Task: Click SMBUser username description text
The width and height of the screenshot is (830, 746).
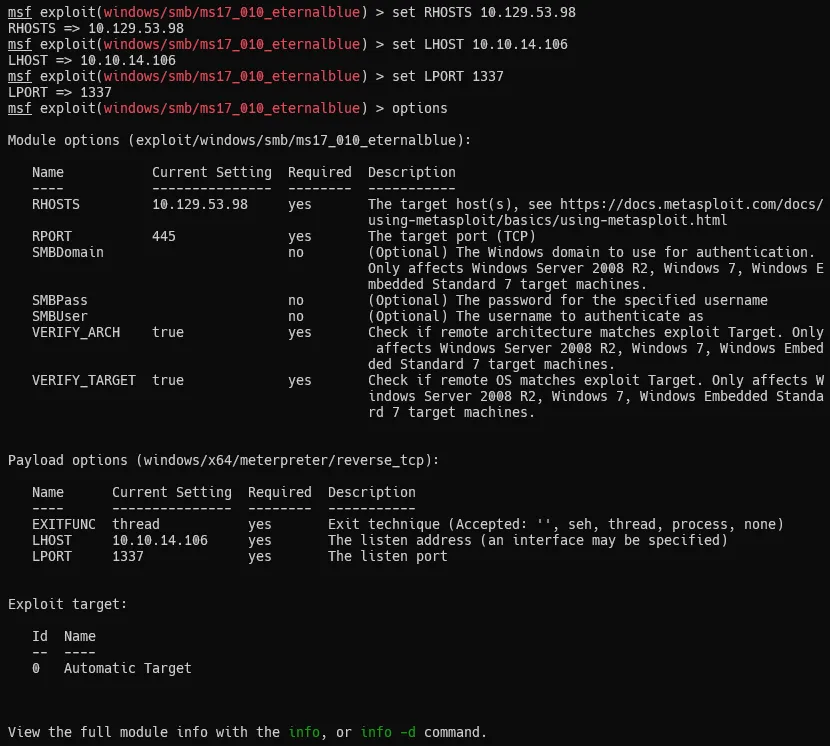Action: tap(536, 316)
